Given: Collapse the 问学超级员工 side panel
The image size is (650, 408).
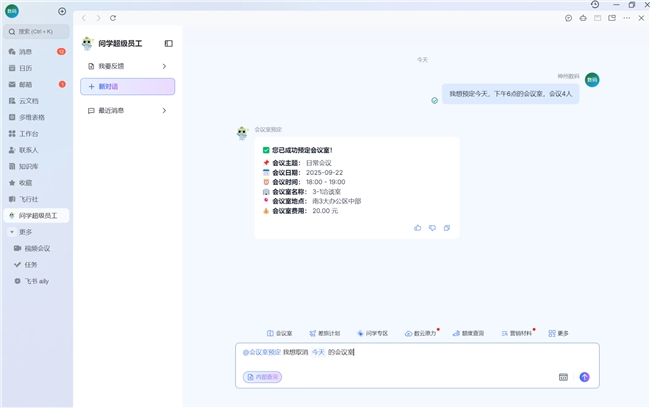Looking at the screenshot, I should pyautogui.click(x=168, y=44).
